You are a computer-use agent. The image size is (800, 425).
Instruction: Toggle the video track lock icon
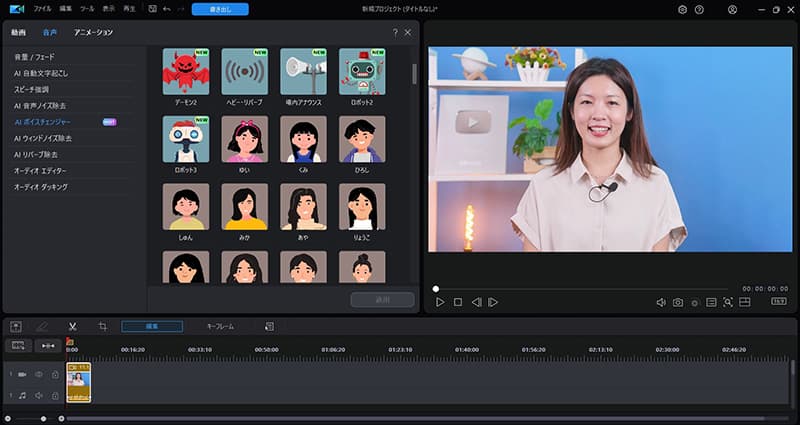[55, 374]
